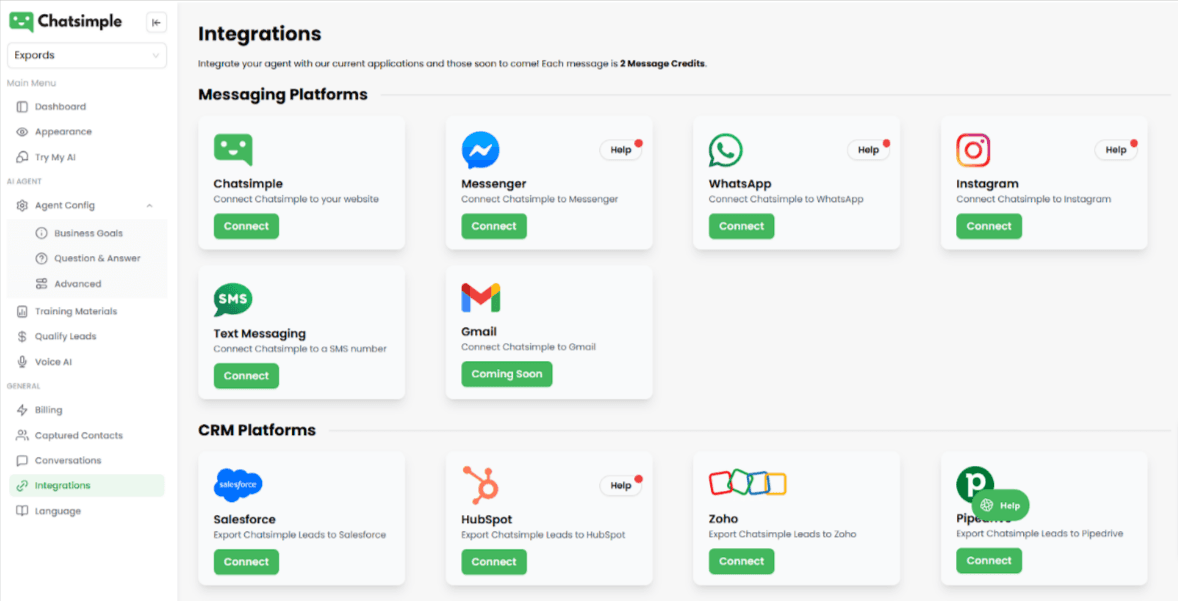
Task: Click the Messenger logo icon
Action: (480, 150)
